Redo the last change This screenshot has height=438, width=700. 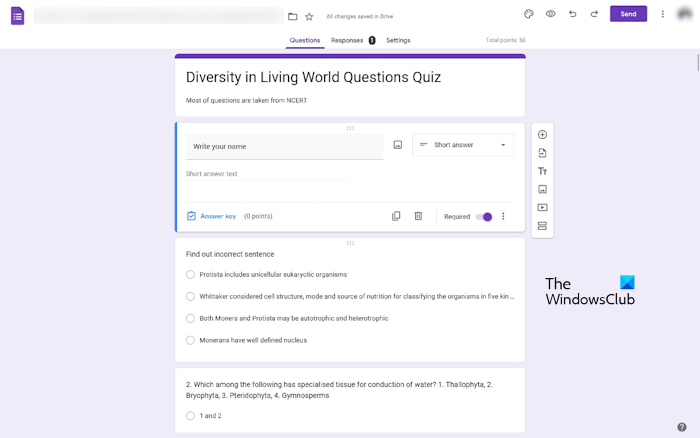click(594, 14)
